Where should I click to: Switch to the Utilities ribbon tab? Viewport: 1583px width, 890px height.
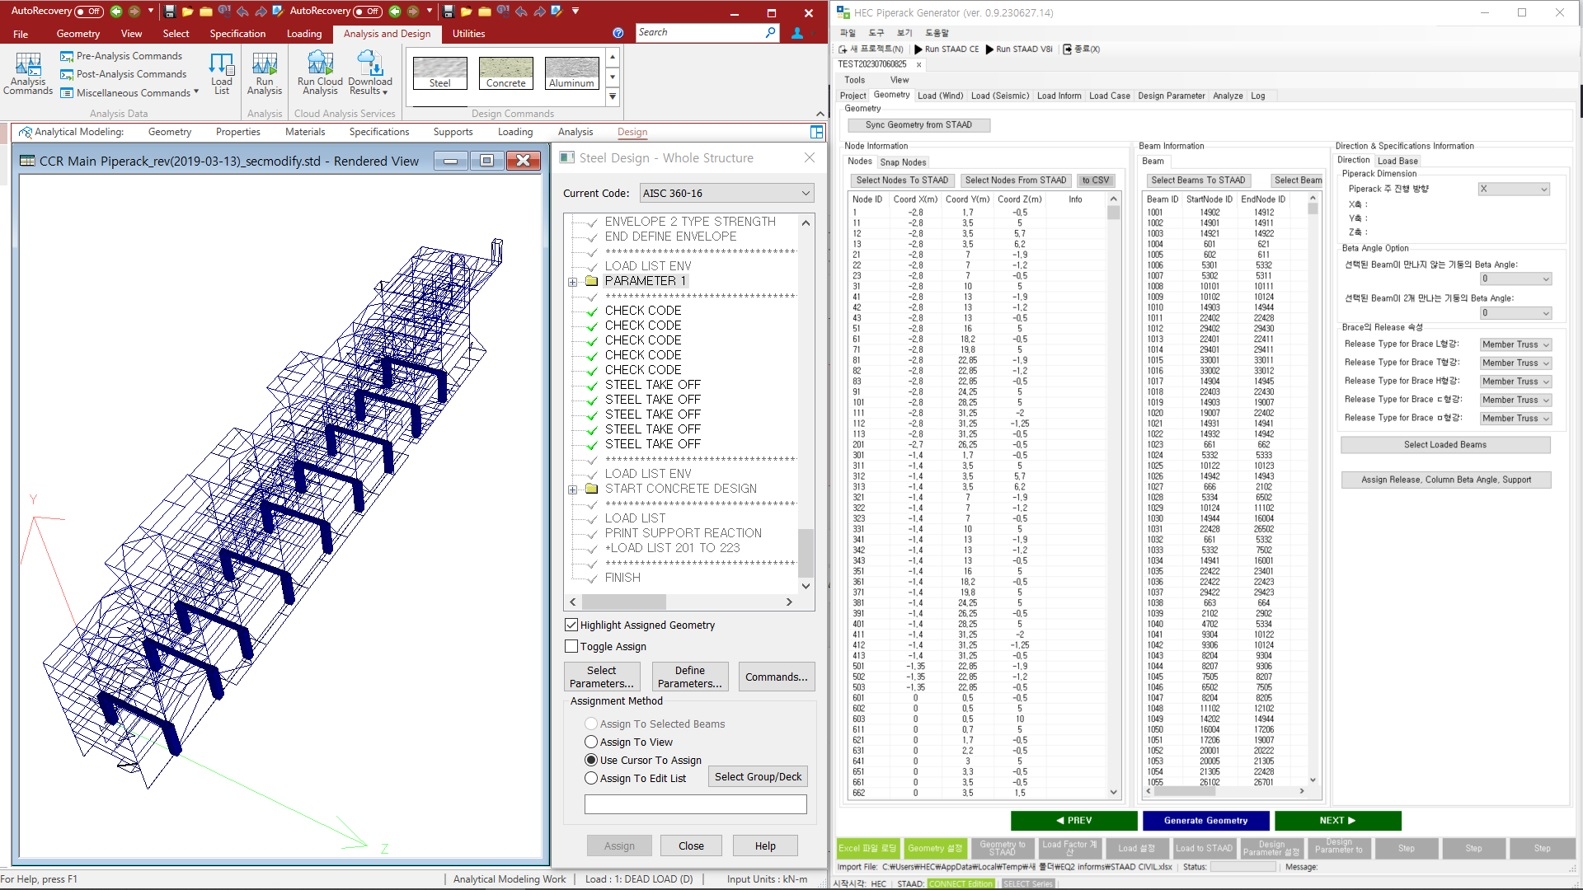point(468,33)
